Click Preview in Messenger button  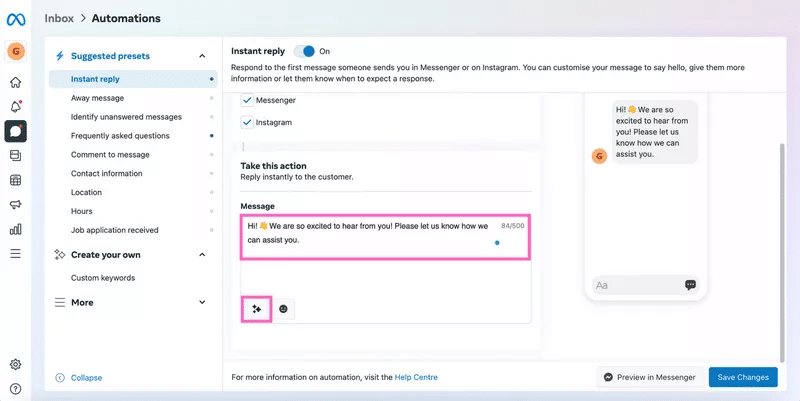point(650,377)
